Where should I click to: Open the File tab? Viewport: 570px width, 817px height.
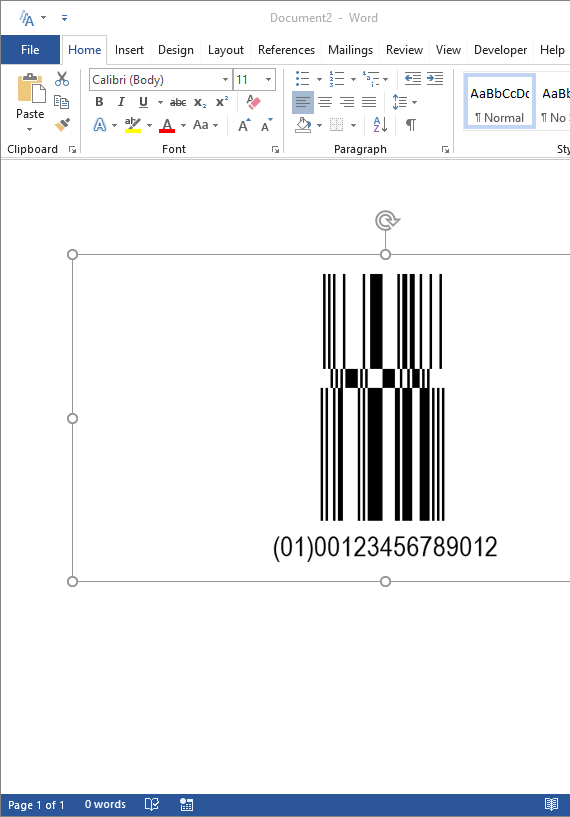(x=30, y=50)
